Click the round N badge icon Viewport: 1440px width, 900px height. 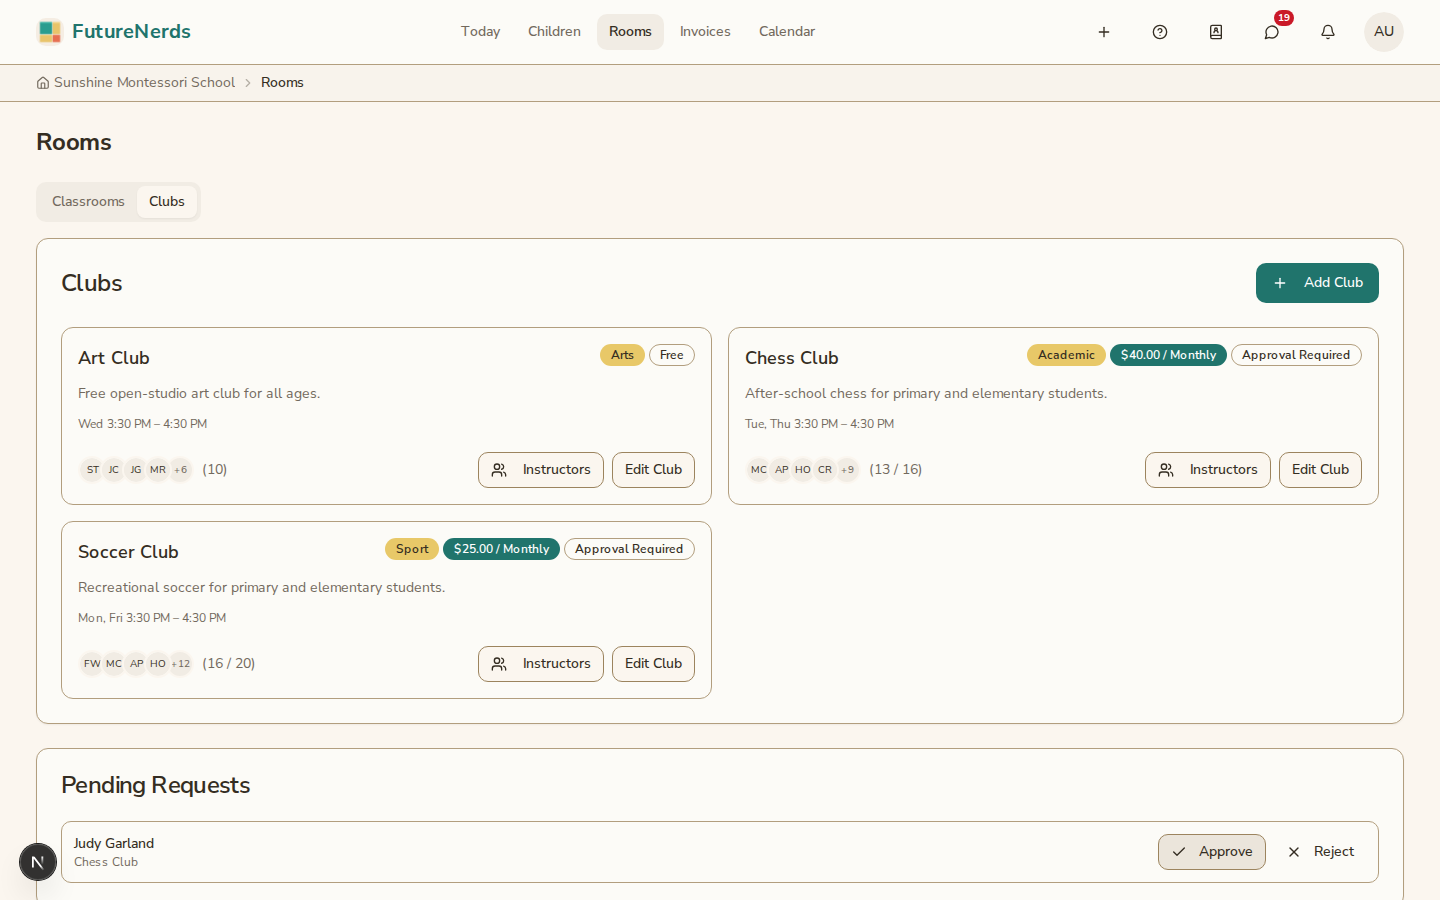[38, 862]
